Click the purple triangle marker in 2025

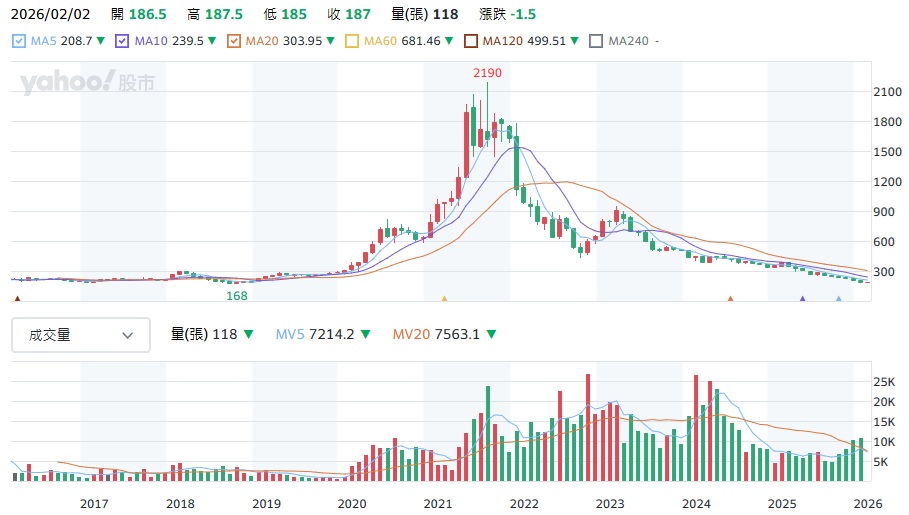pos(802,298)
